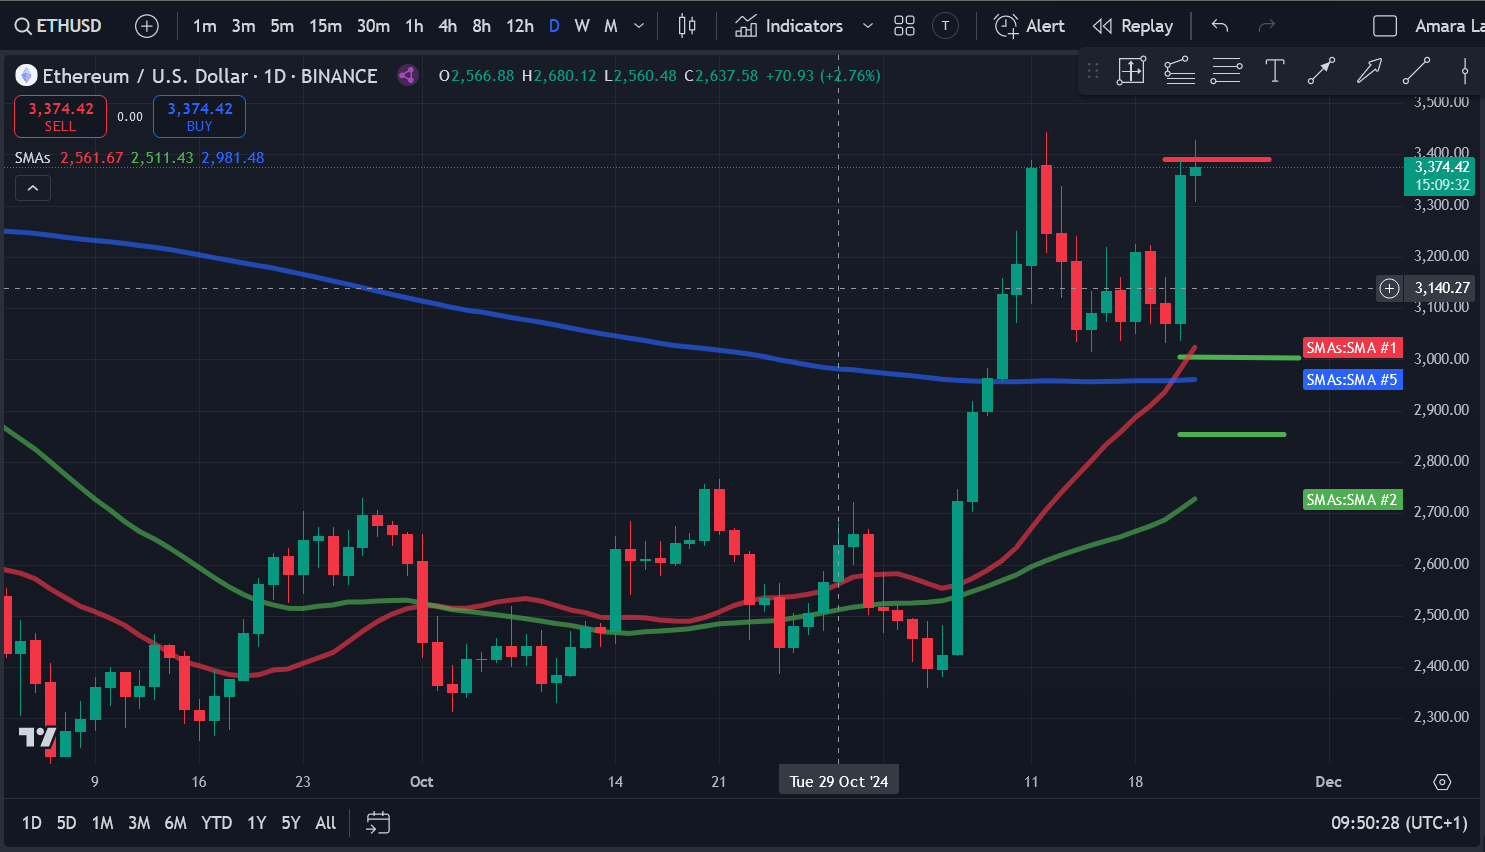Select the daily D interval
The image size is (1485, 852).
(554, 26)
